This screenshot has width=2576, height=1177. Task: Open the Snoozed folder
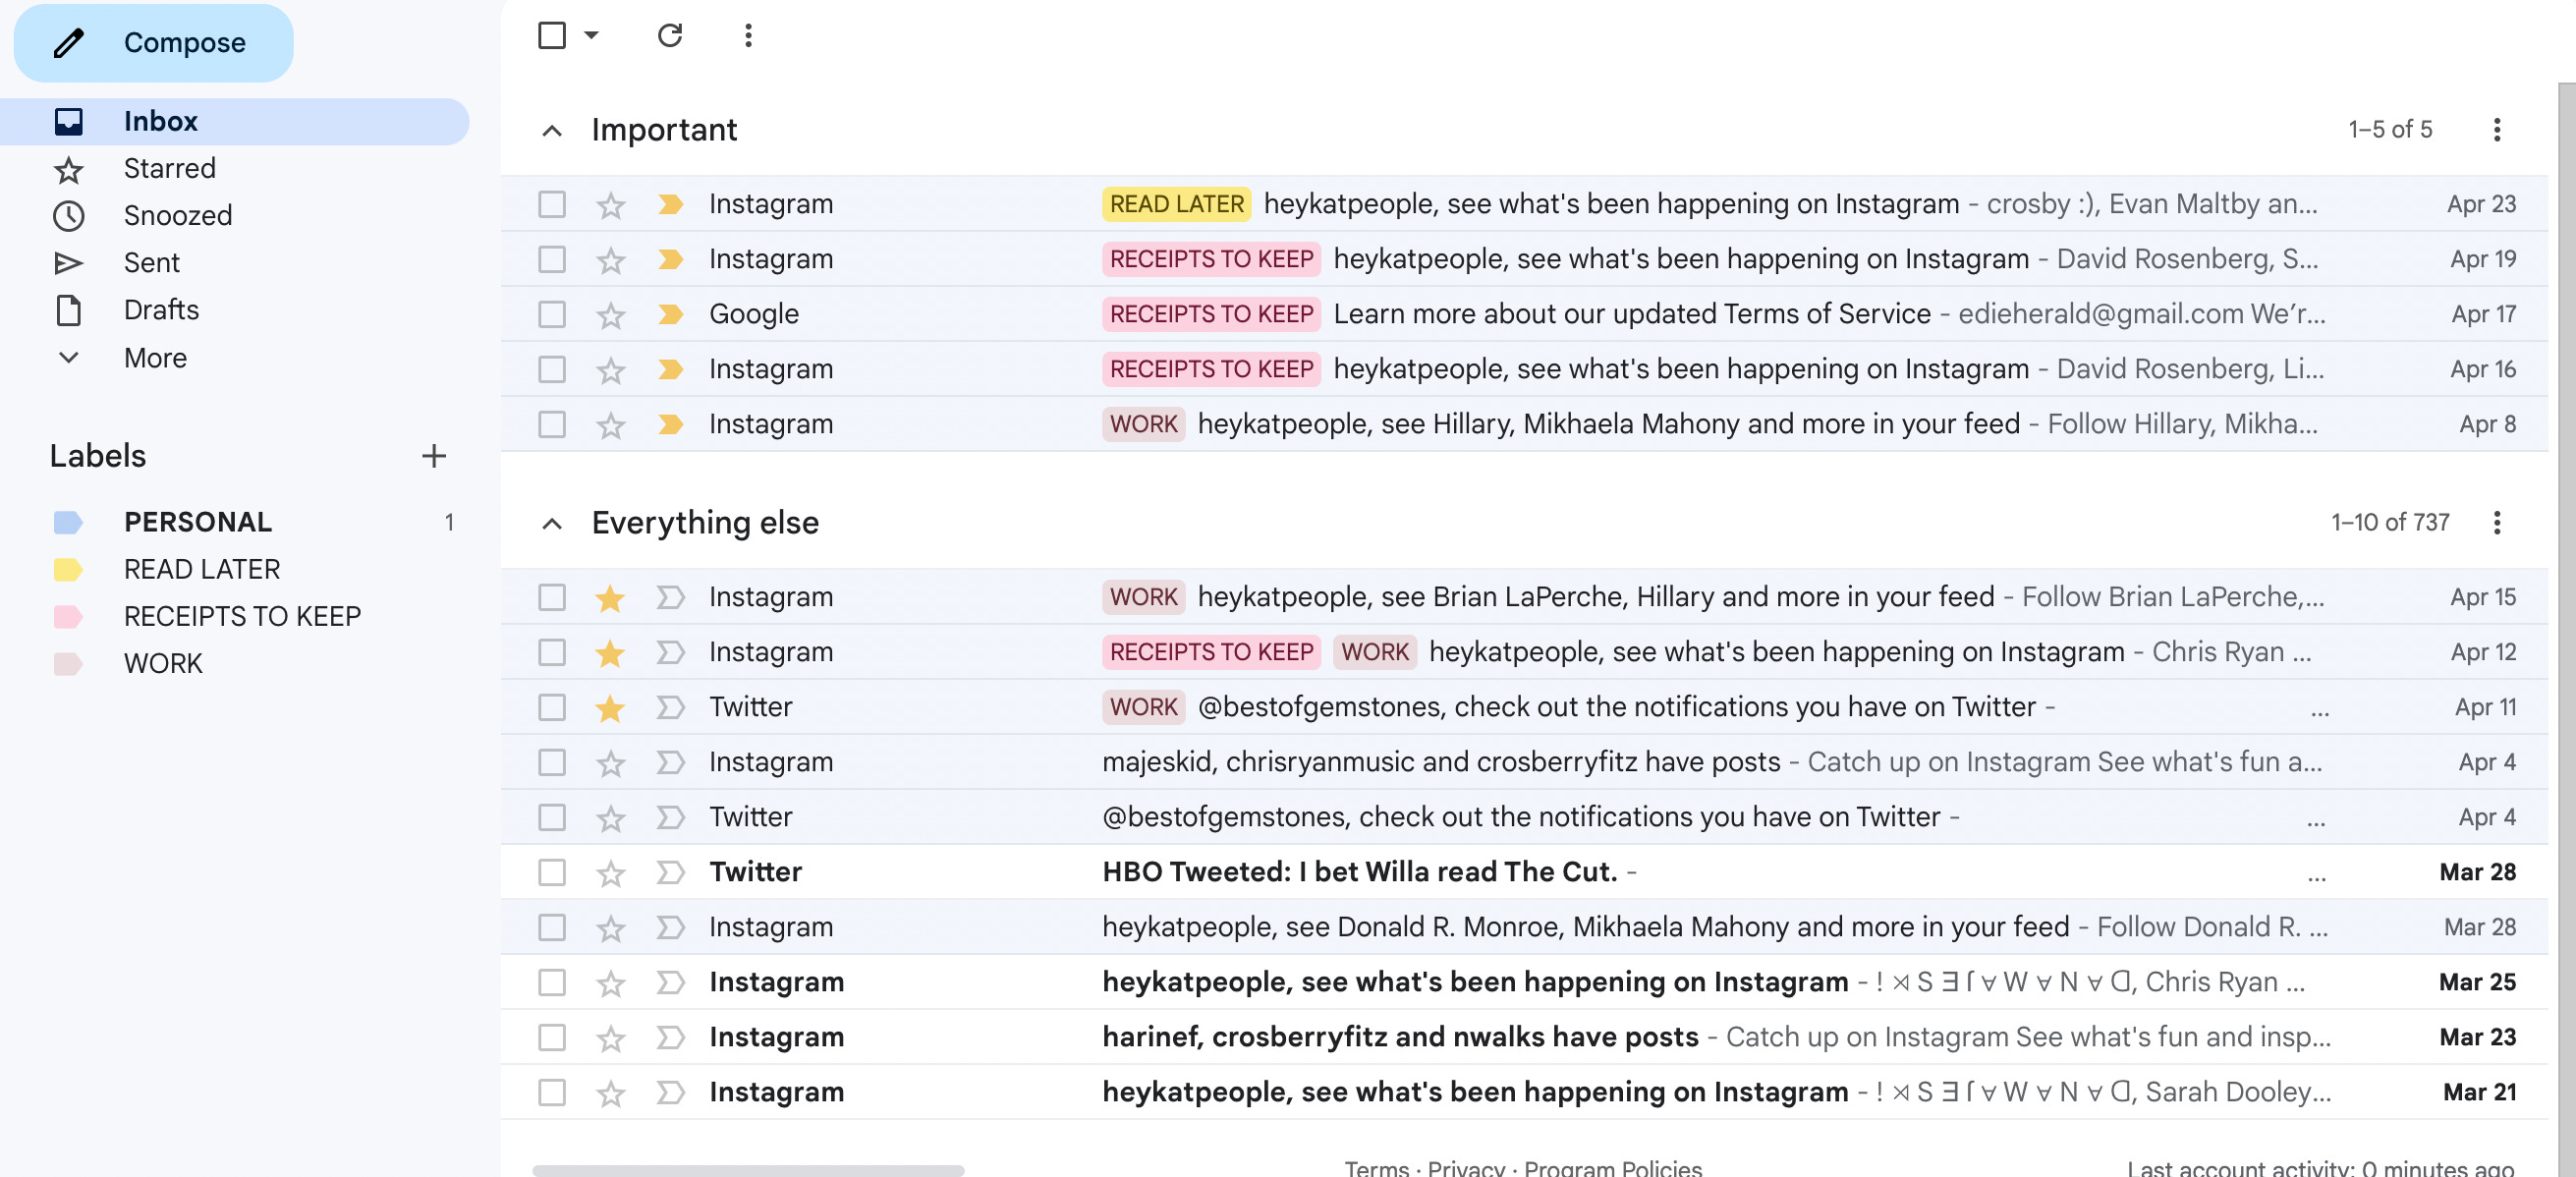[177, 215]
